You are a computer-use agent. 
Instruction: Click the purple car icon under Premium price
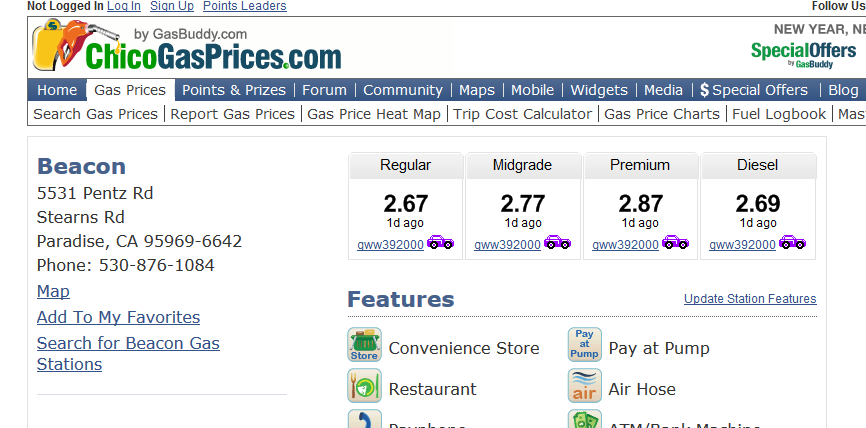click(675, 242)
